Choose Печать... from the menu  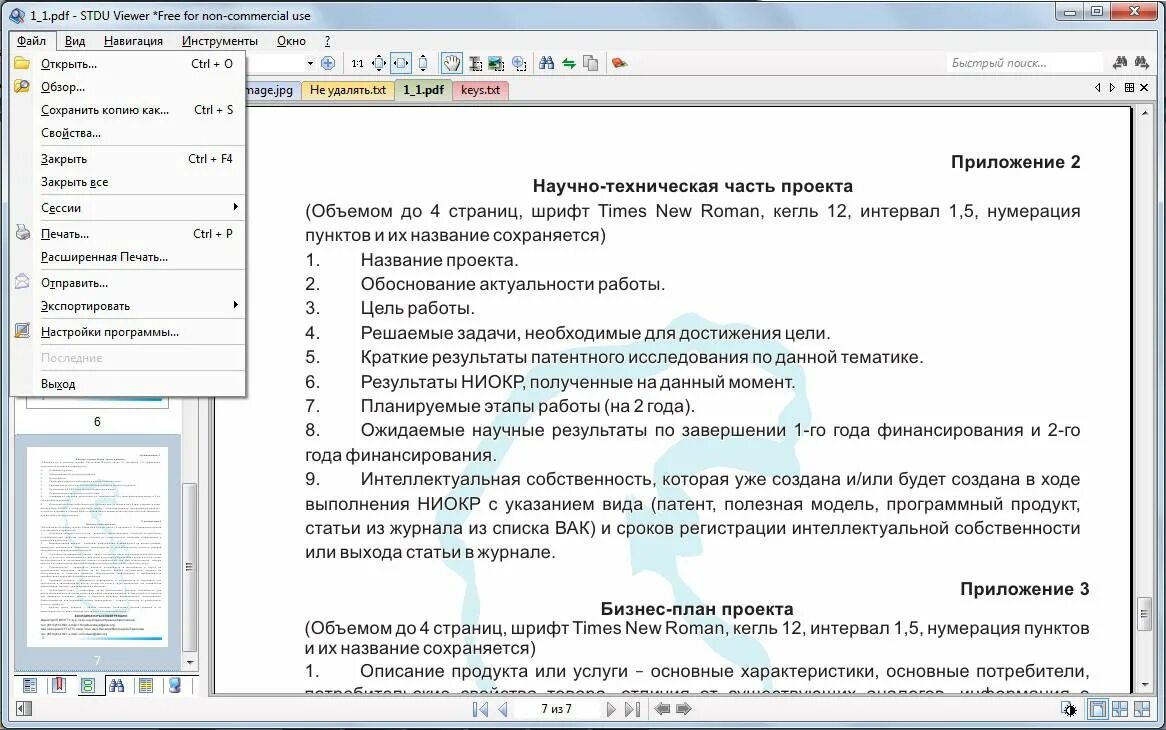[128, 233]
